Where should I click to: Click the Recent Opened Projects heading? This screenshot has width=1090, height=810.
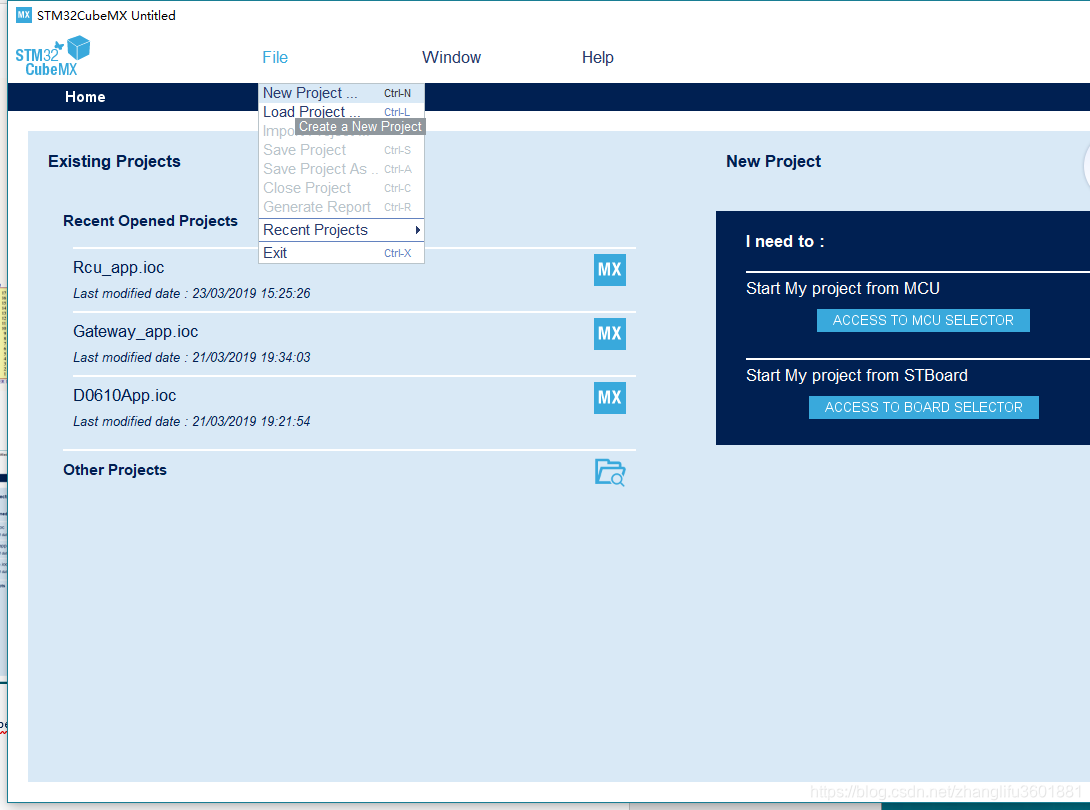coord(150,221)
